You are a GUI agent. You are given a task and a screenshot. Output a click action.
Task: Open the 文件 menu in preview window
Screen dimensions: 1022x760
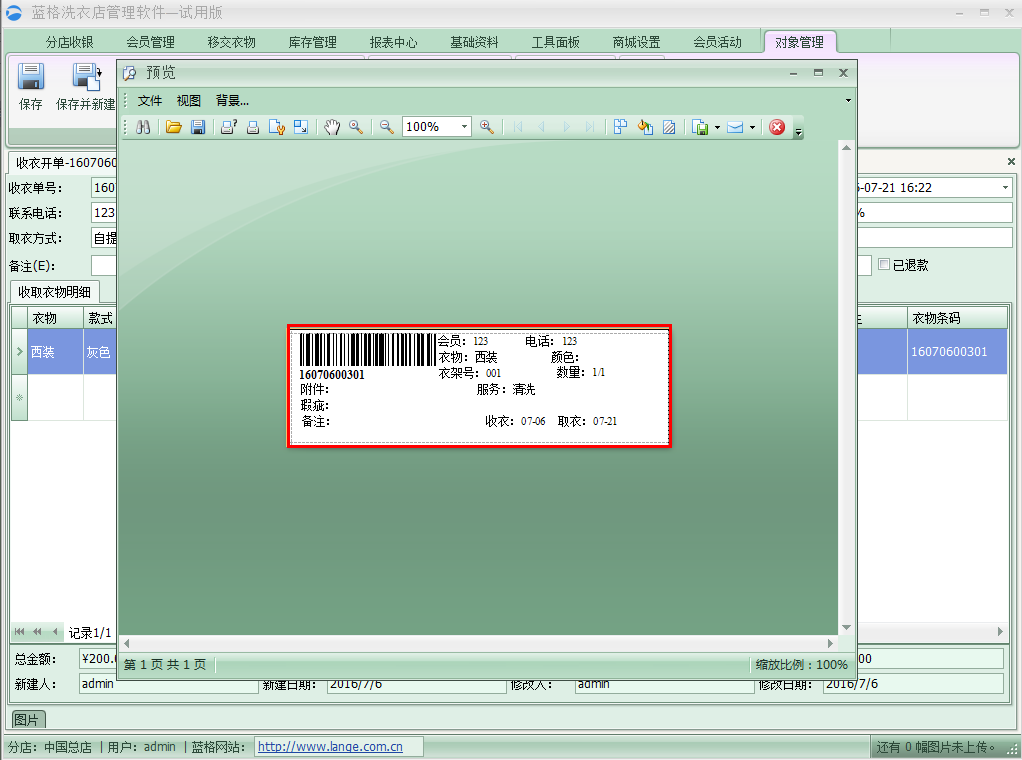pos(150,101)
